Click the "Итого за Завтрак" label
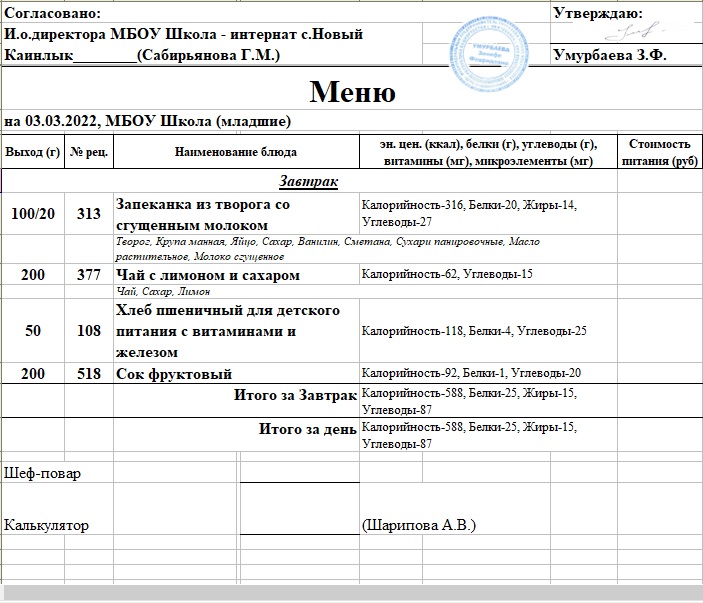Image resolution: width=703 pixels, height=603 pixels. click(295, 396)
